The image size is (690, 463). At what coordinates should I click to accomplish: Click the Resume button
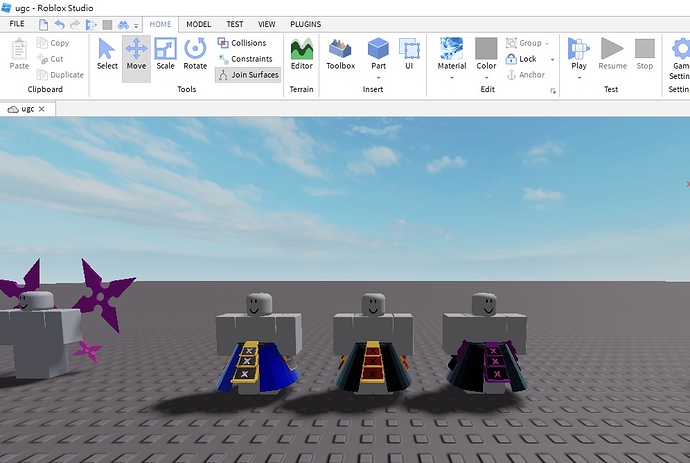tap(612, 54)
